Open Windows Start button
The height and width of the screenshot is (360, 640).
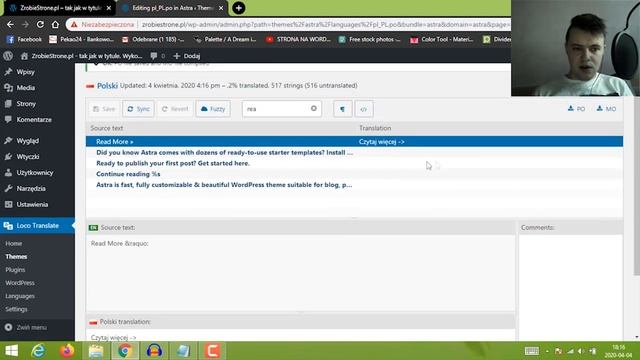point(11,351)
